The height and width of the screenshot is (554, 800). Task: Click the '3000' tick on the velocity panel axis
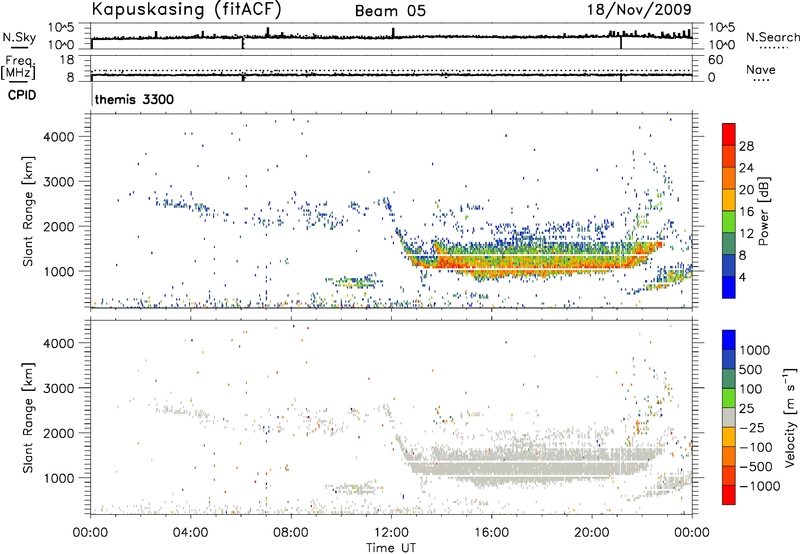(x=58, y=388)
